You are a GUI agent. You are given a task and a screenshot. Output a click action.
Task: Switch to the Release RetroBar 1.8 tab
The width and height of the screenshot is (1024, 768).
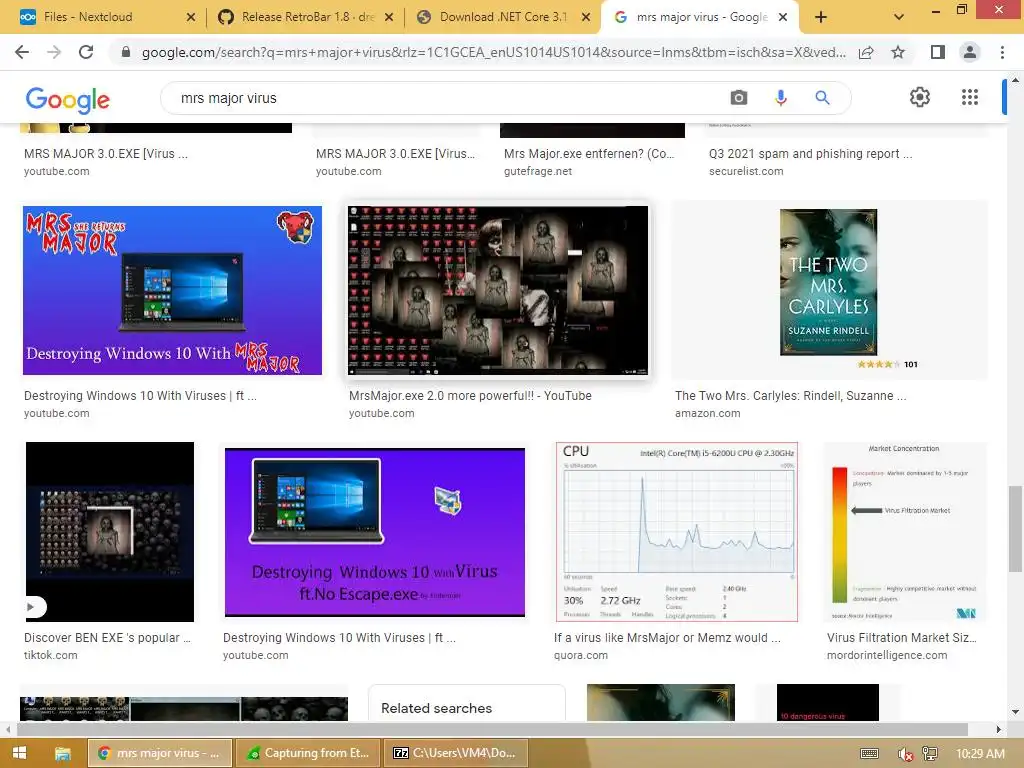[x=307, y=17]
